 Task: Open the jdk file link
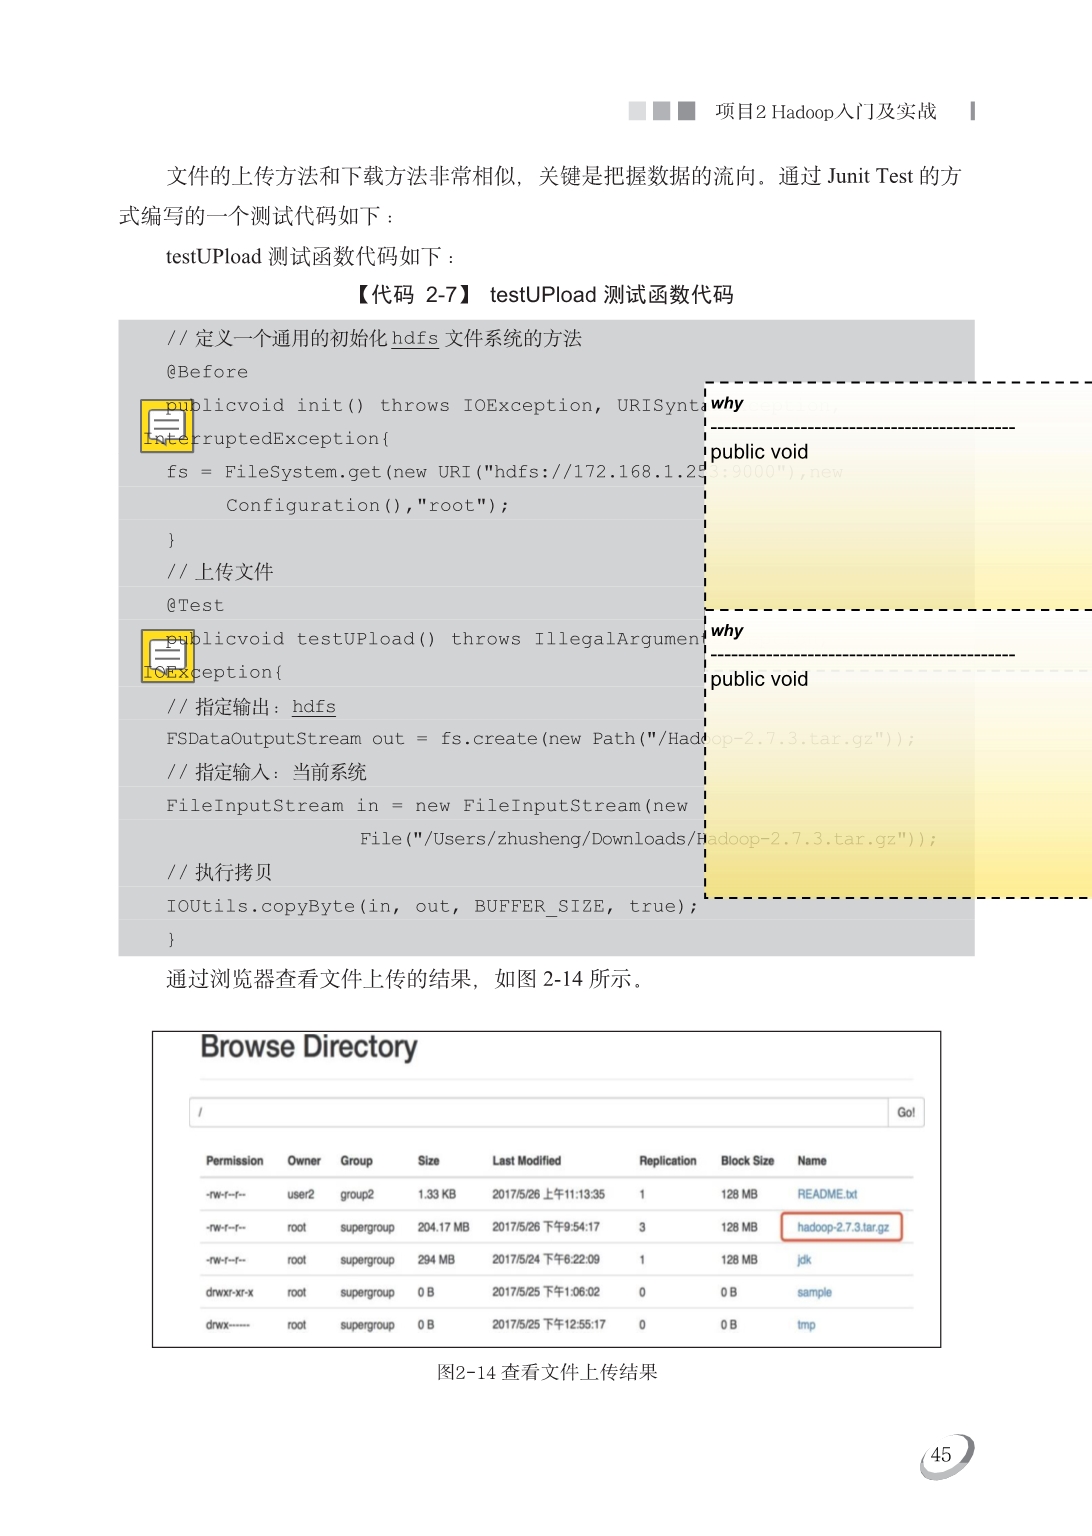pyautogui.click(x=804, y=1260)
